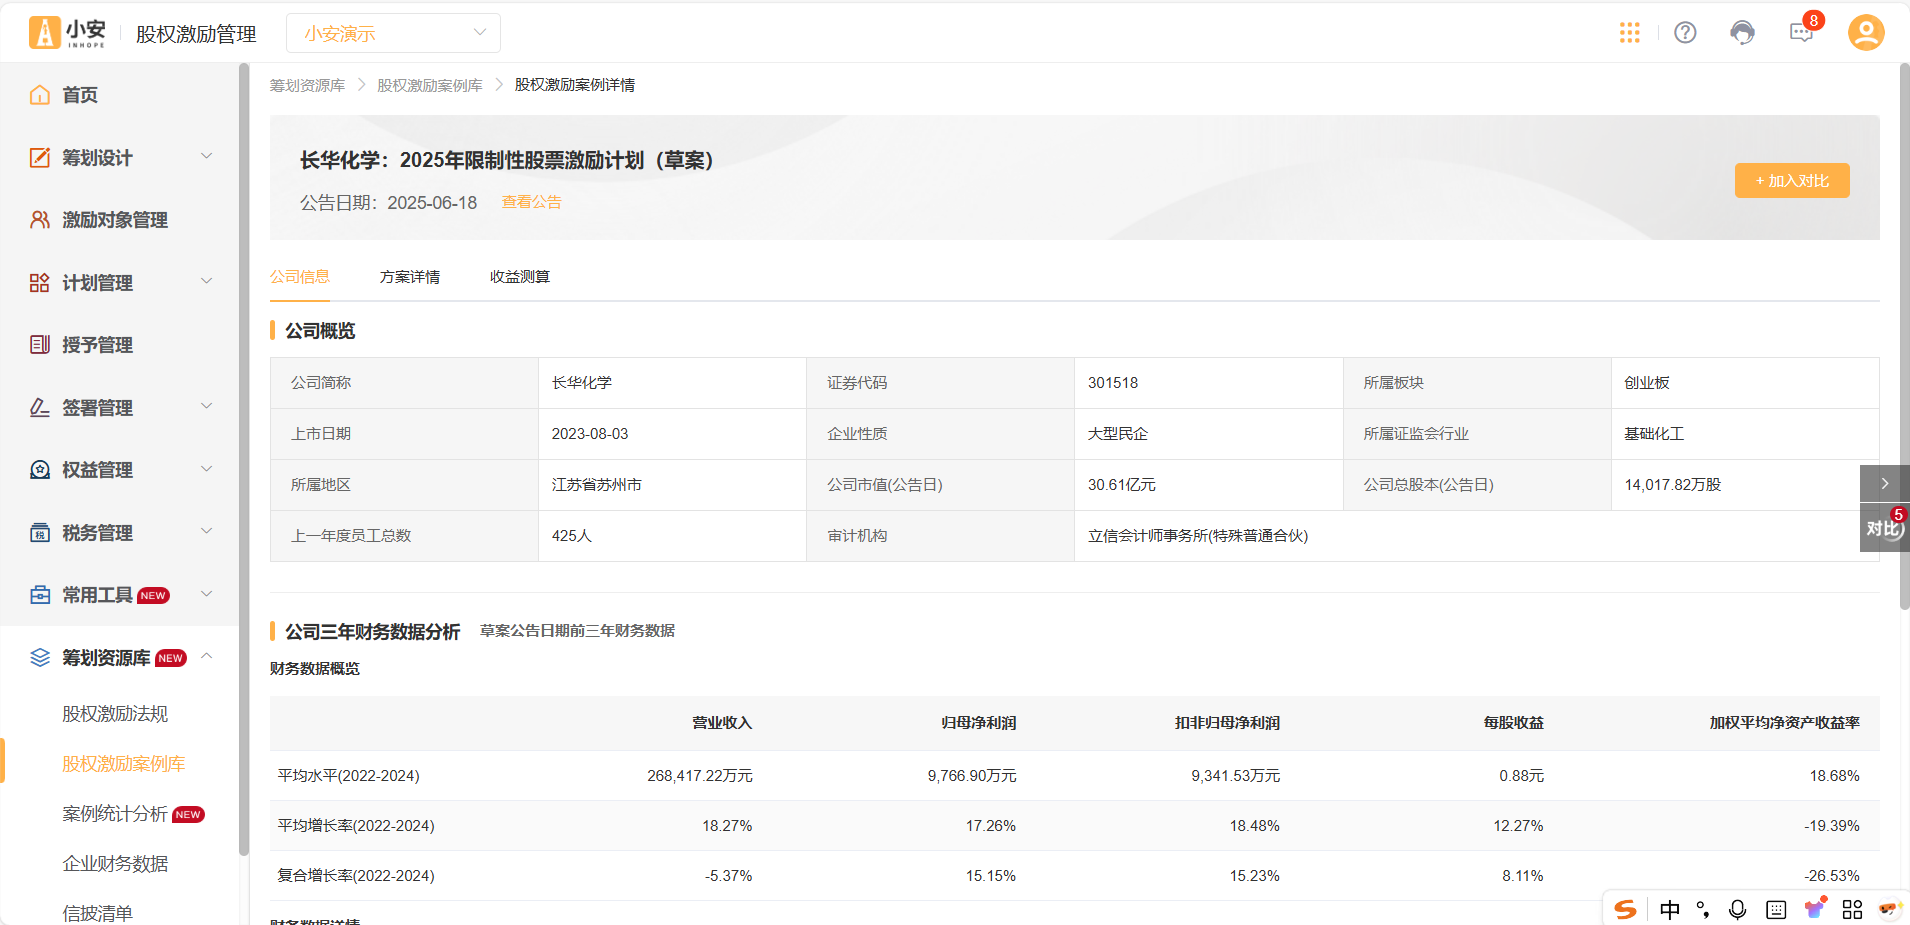Open the IME soft keyboard icon
Image resolution: width=1910 pixels, height=925 pixels.
click(1776, 909)
